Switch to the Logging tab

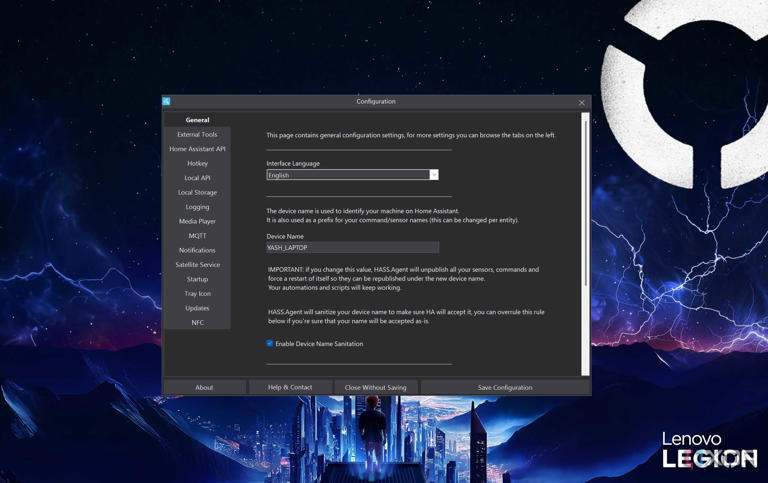pyautogui.click(x=197, y=207)
